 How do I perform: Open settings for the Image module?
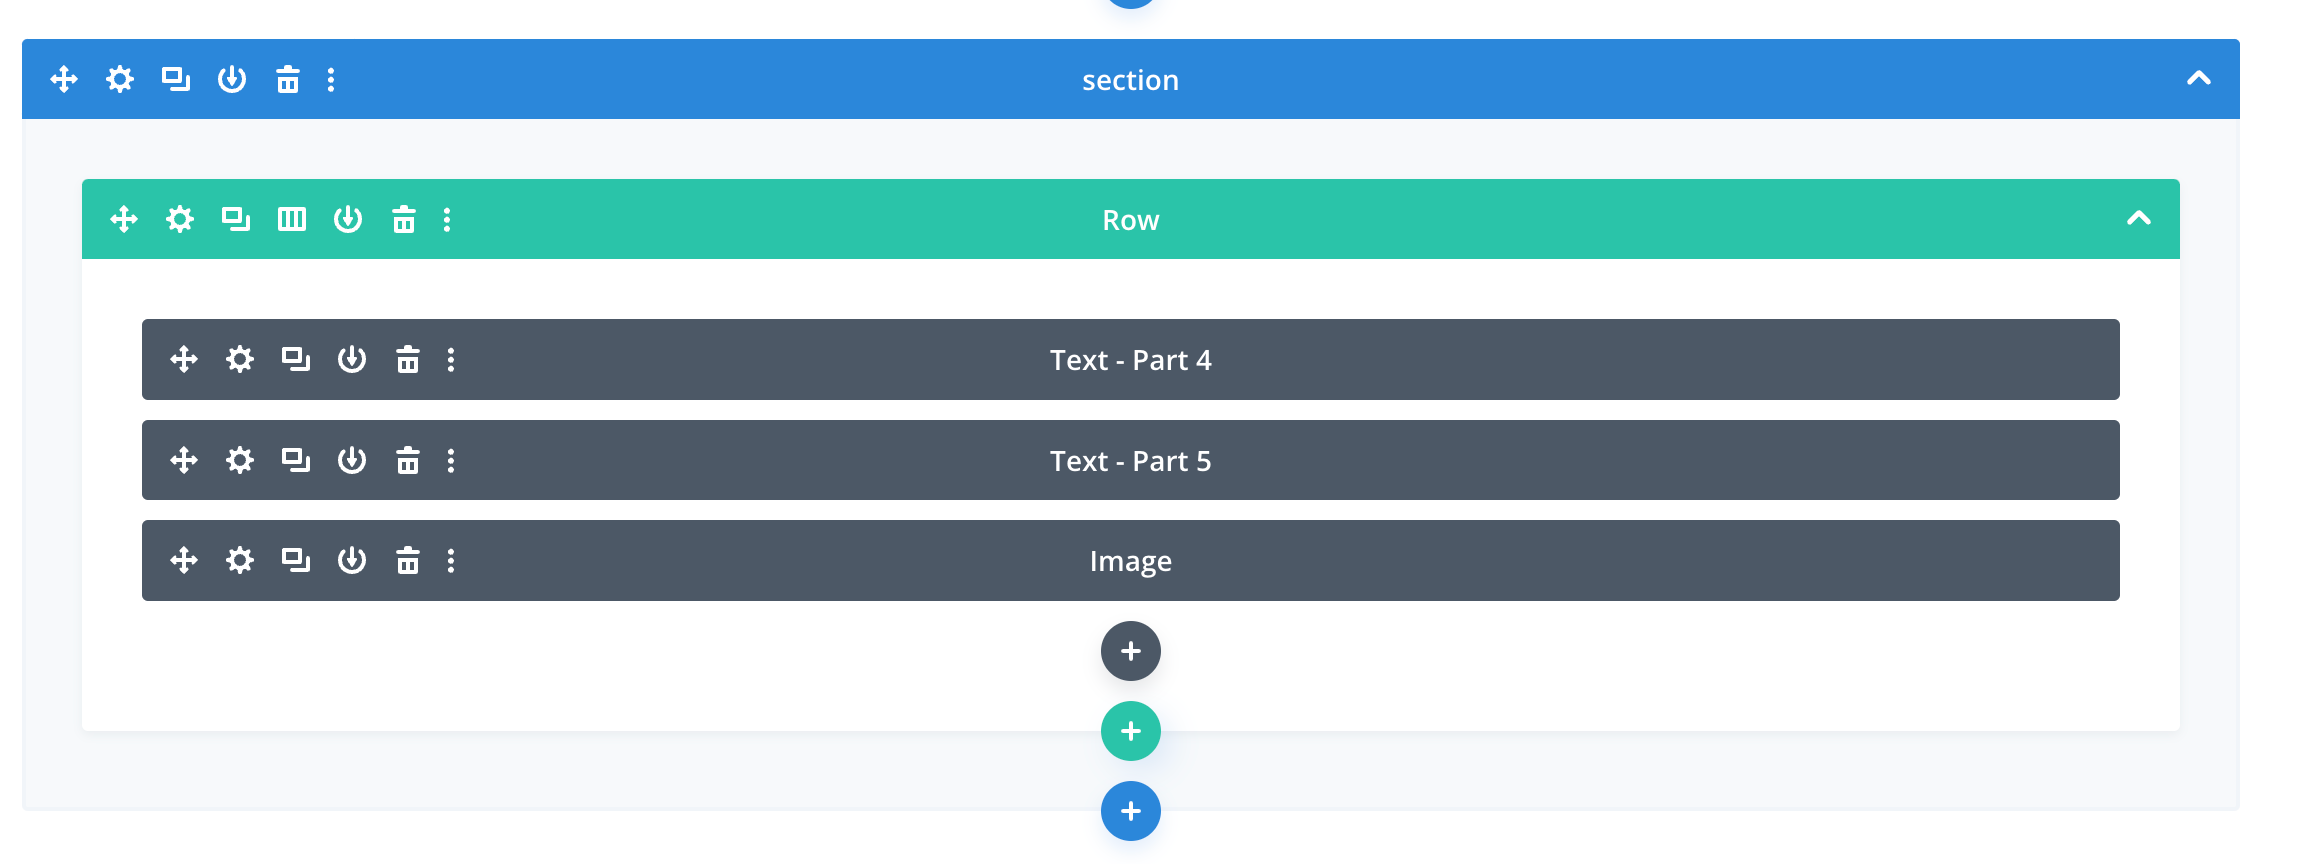point(240,560)
